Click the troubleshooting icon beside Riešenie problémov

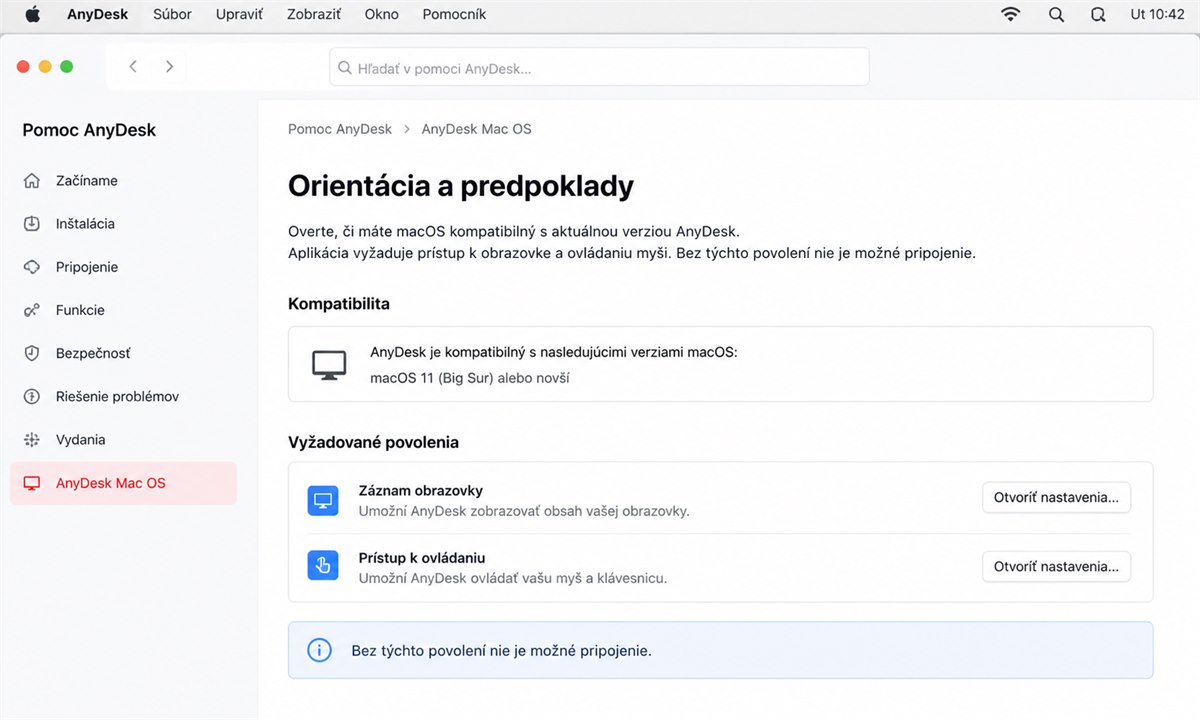point(32,396)
